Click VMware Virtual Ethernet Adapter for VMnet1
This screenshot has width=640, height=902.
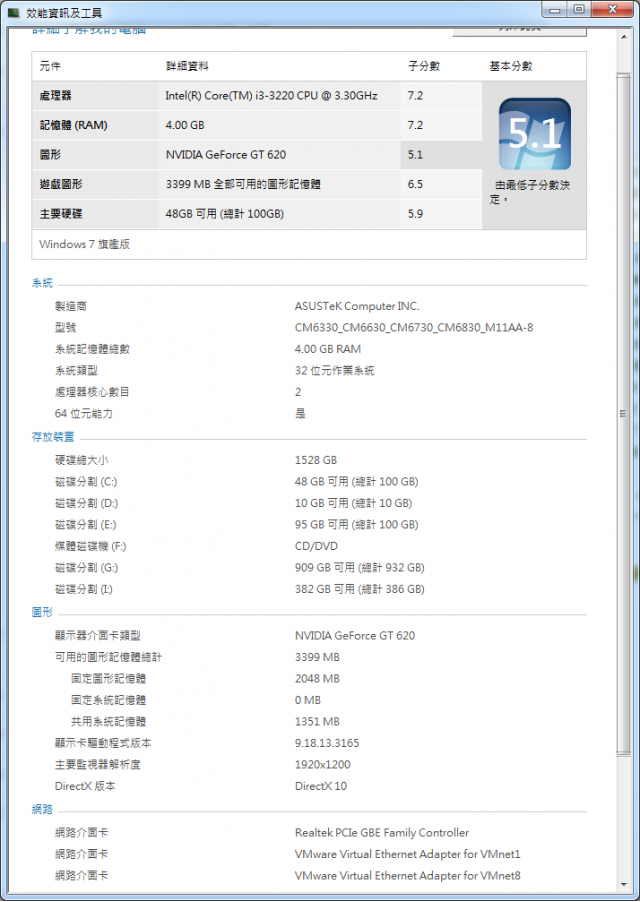pos(408,854)
